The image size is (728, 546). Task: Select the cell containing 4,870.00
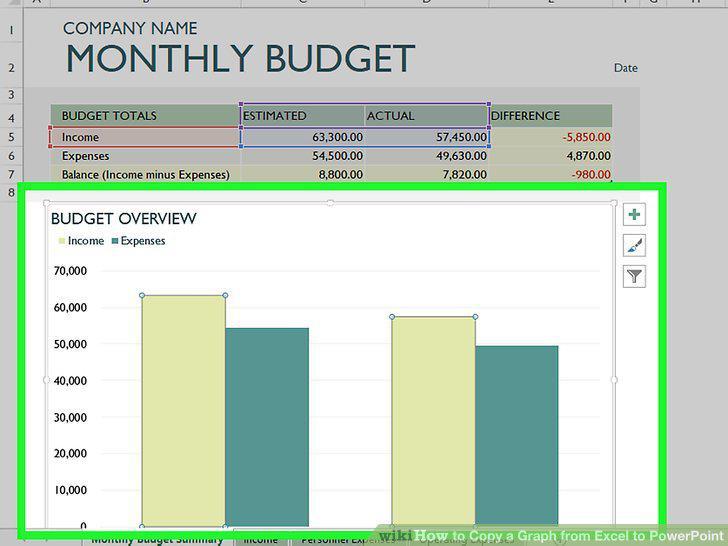point(551,156)
